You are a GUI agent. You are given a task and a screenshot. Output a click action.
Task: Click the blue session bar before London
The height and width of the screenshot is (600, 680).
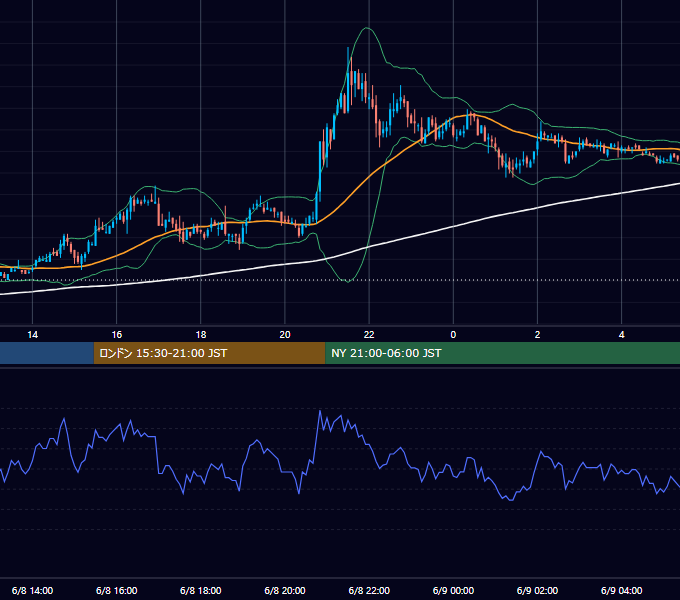(x=47, y=353)
